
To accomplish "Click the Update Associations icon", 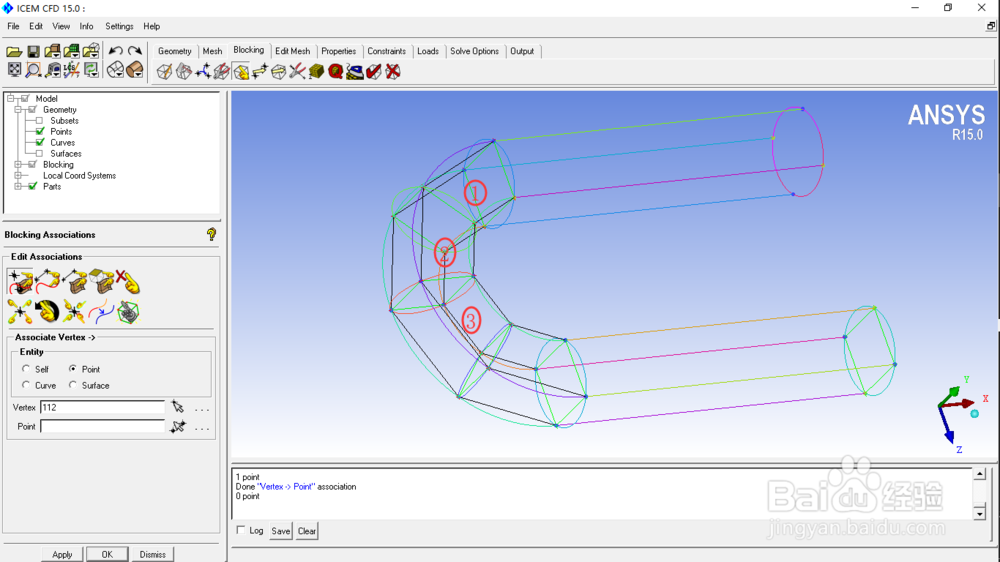I will pyautogui.click(x=20, y=311).
